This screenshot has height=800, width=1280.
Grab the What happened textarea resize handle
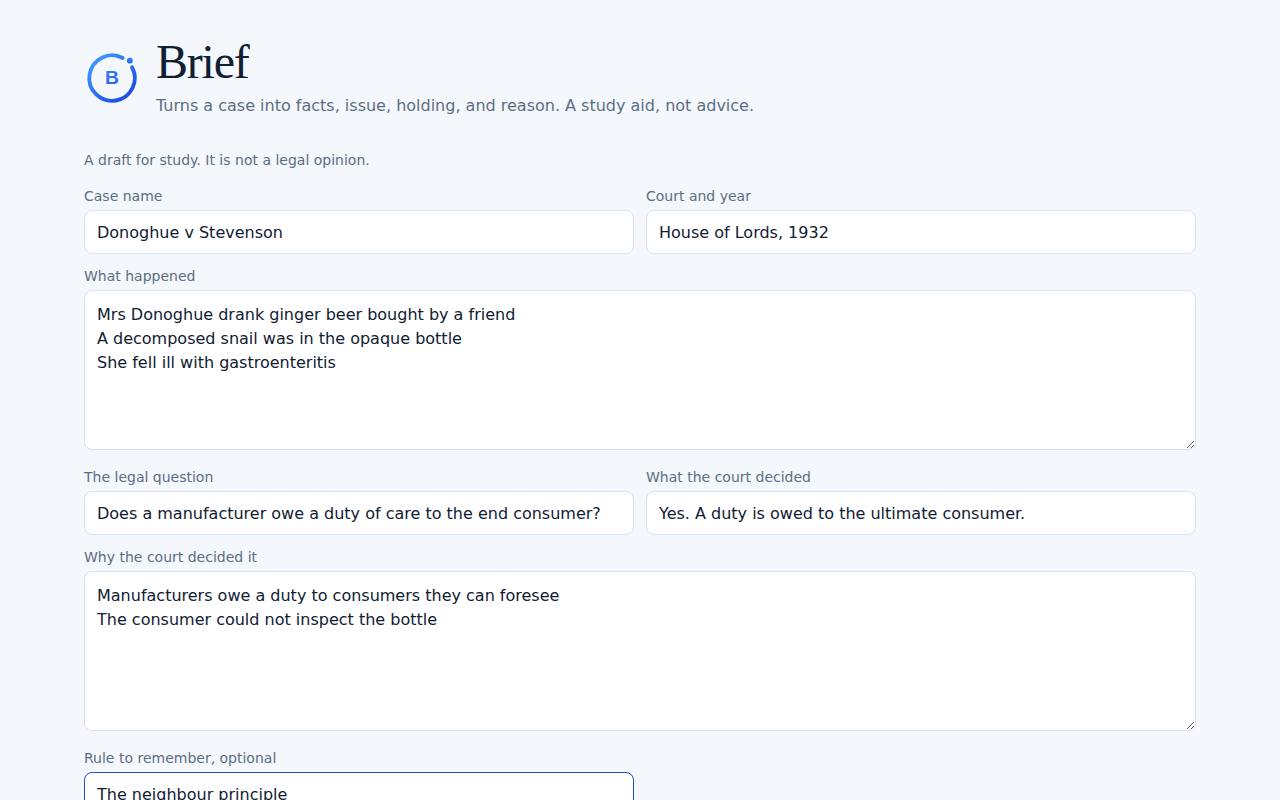[1189, 443]
